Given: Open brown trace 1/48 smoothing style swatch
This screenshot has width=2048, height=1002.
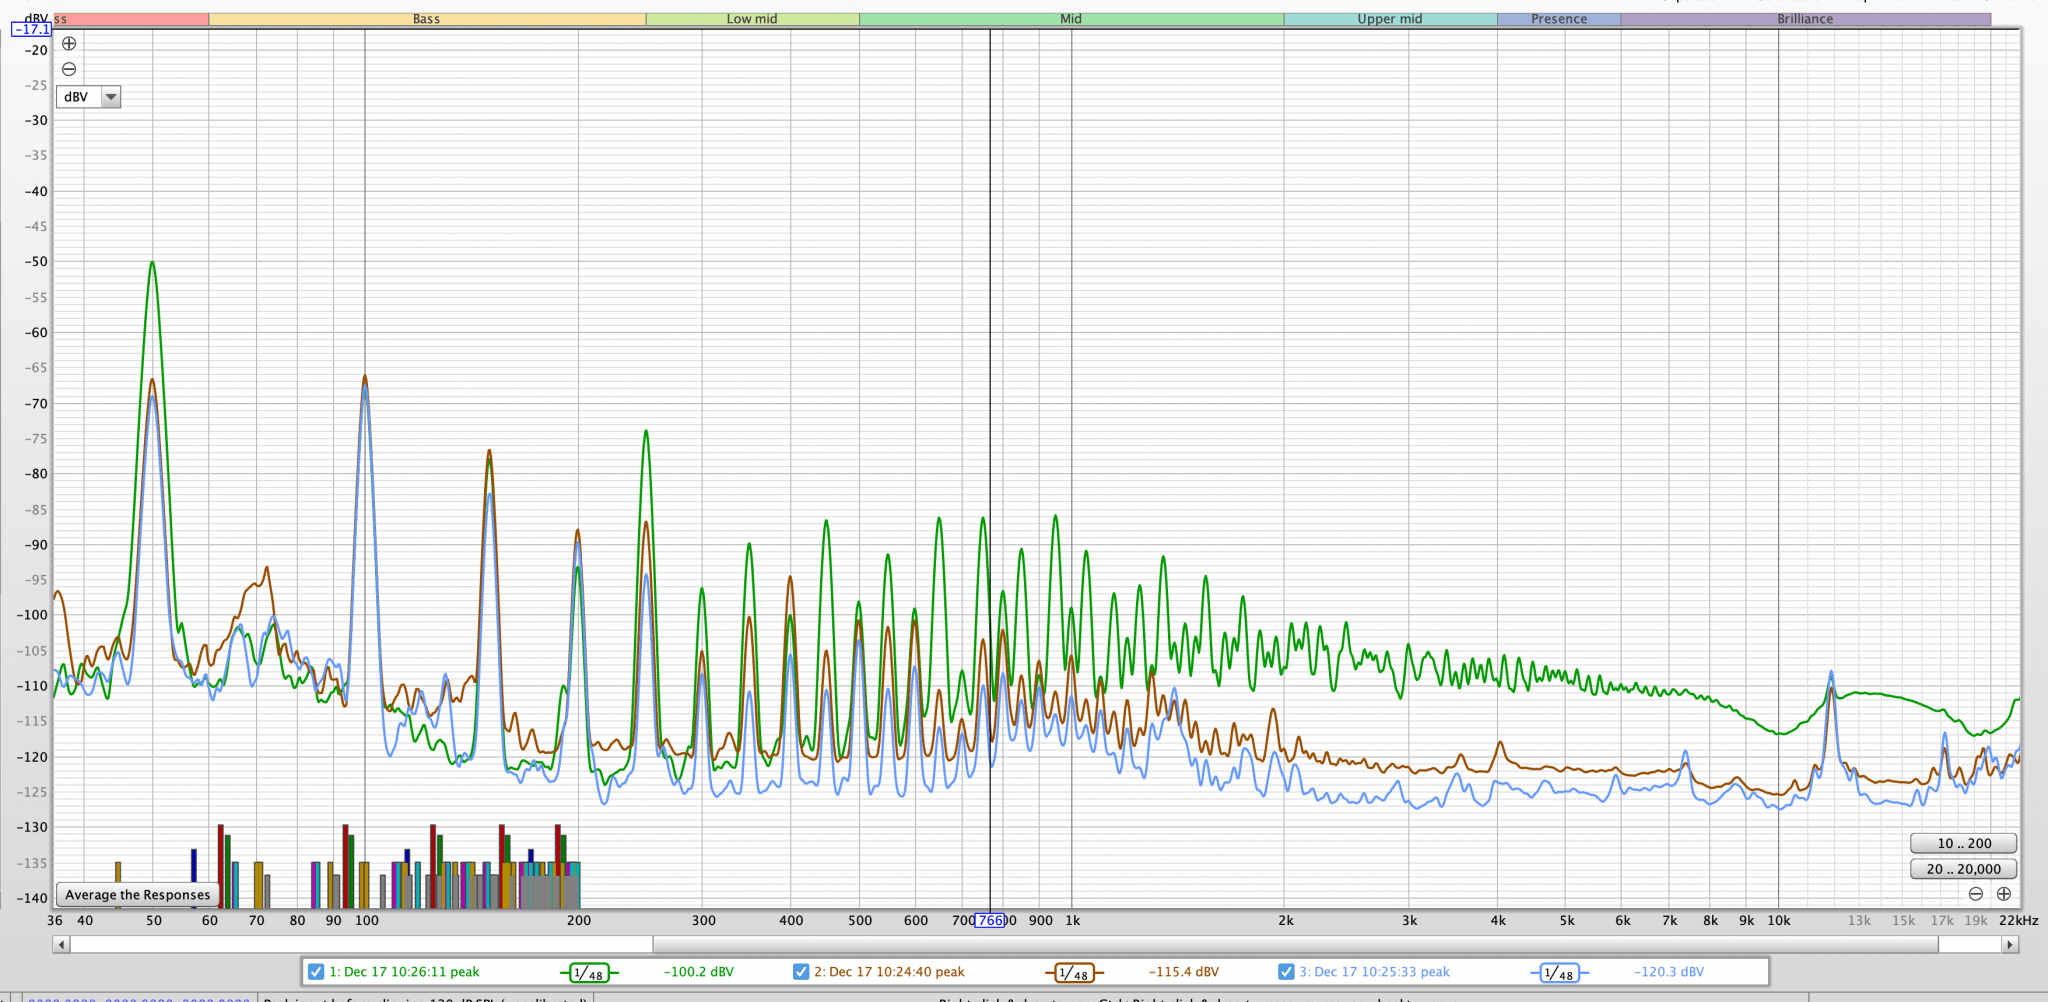Looking at the screenshot, I should click(1074, 972).
